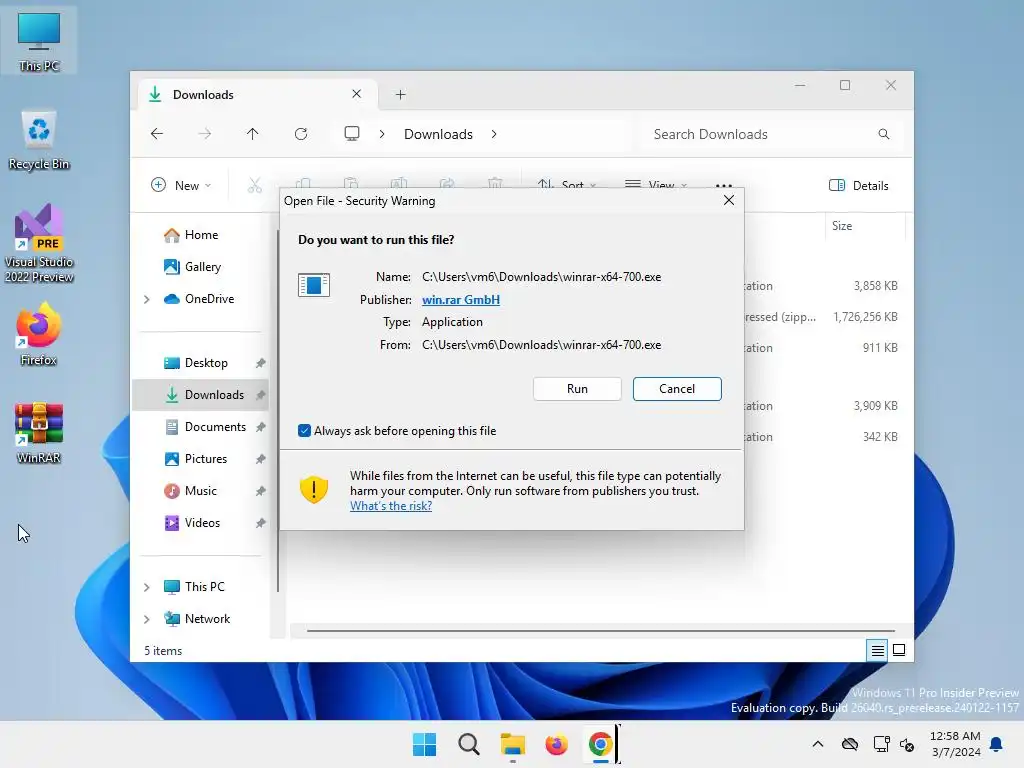
Task: Switch to large thumbnails view icon
Action: pyautogui.click(x=899, y=650)
